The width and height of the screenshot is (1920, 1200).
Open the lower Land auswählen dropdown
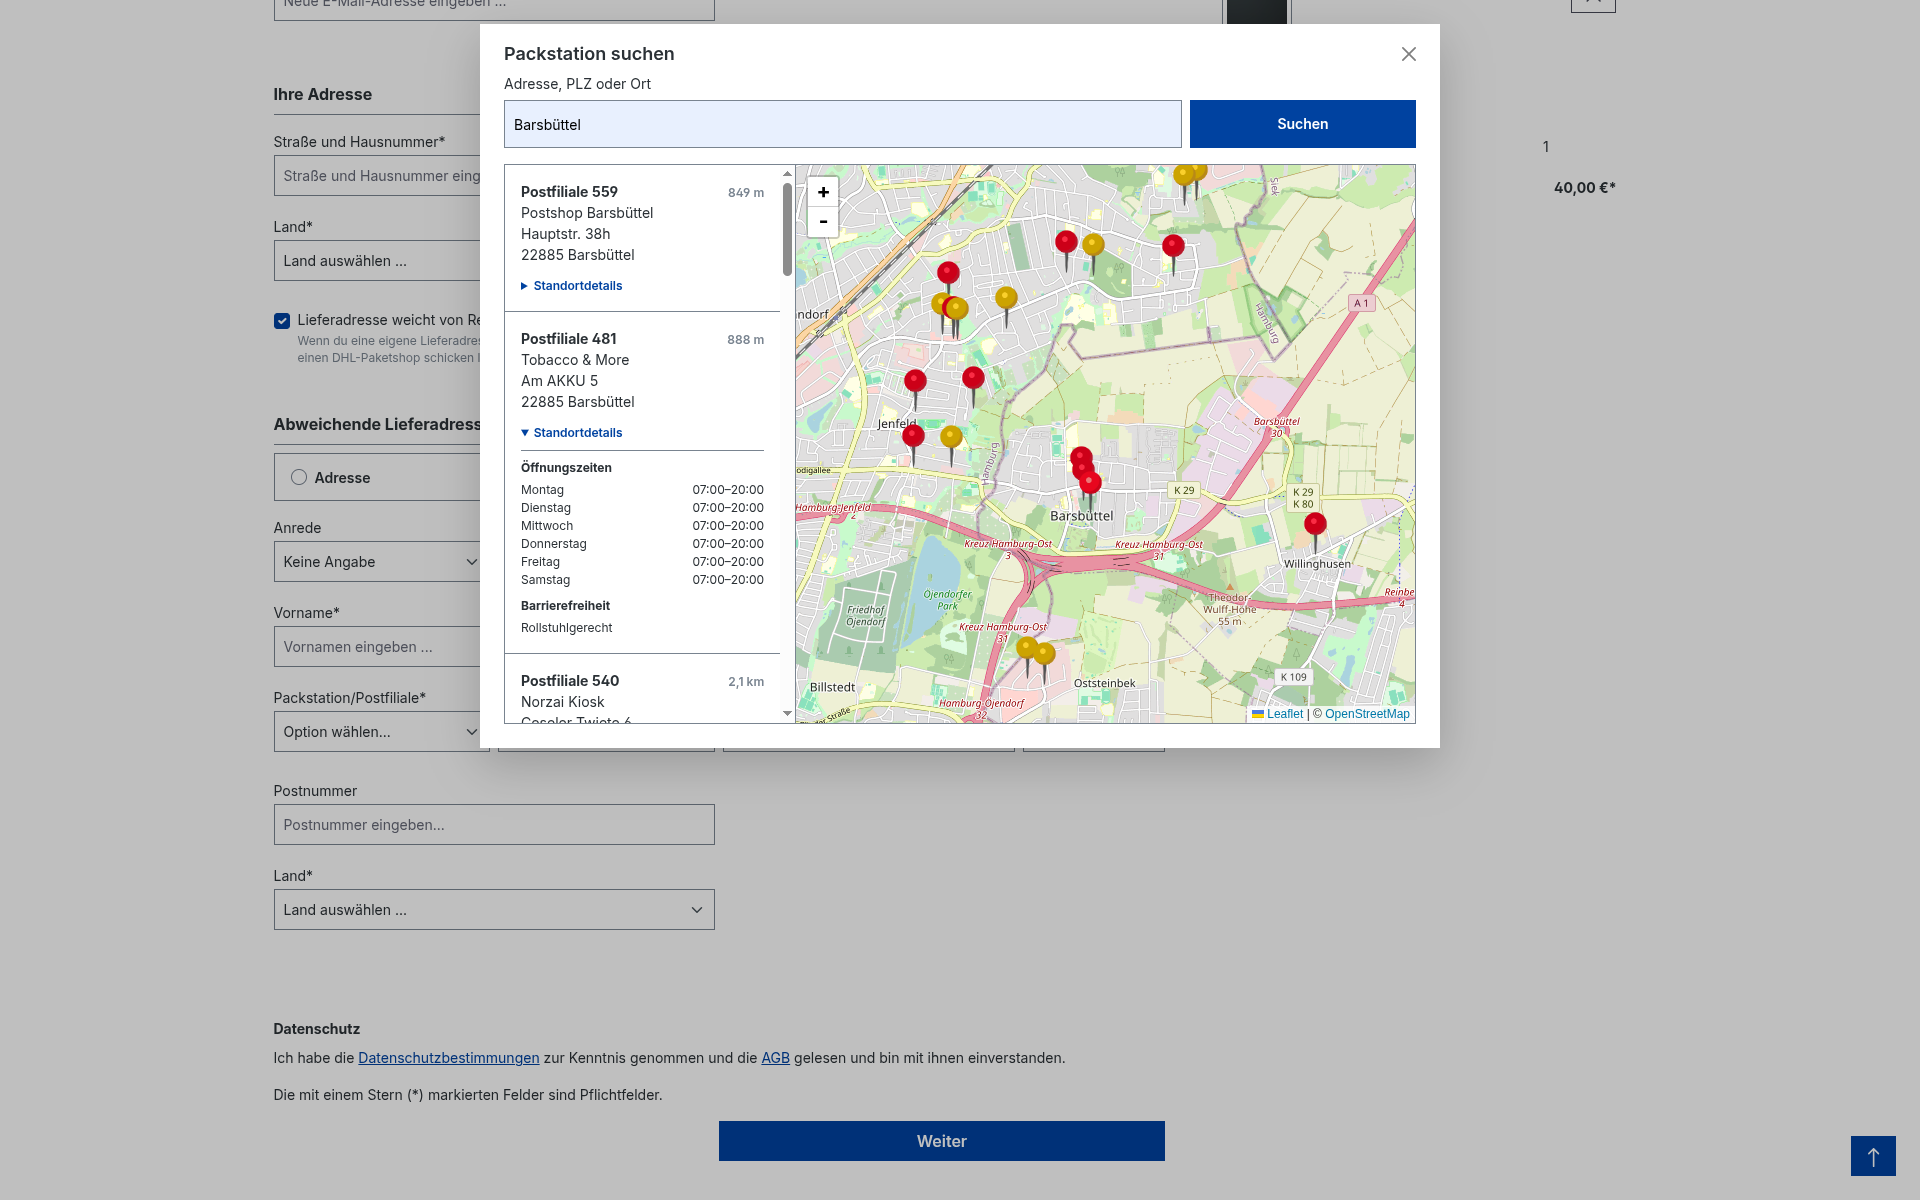click(x=494, y=910)
